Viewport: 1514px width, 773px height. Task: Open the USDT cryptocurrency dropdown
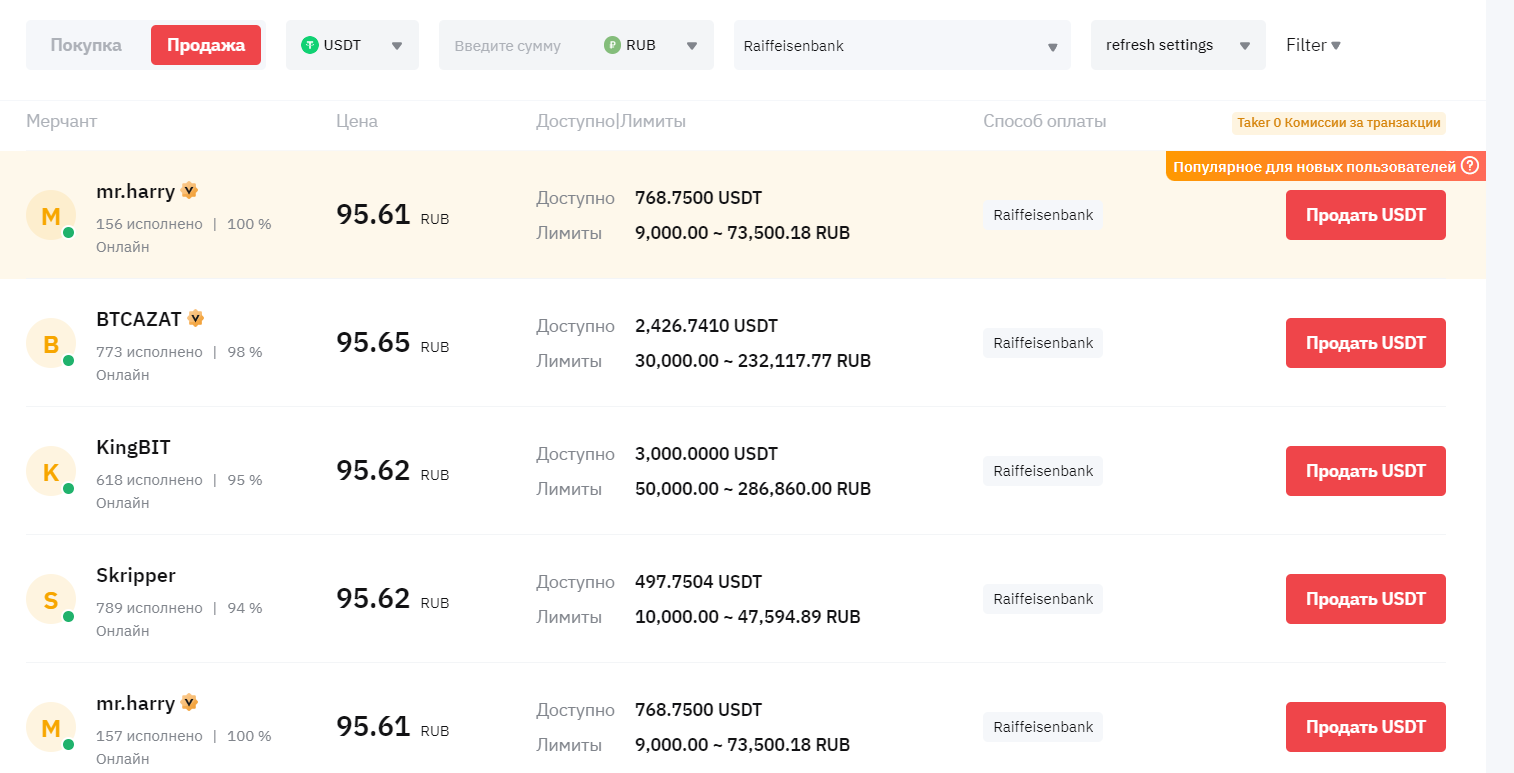click(x=352, y=45)
